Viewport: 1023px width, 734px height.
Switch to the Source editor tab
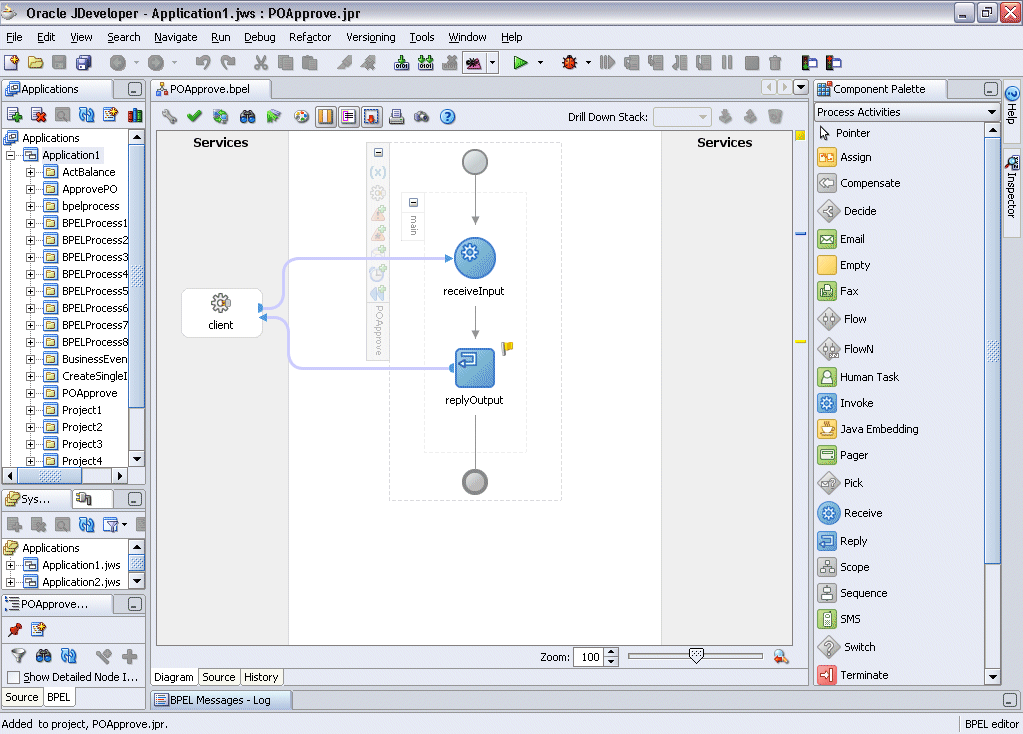219,677
